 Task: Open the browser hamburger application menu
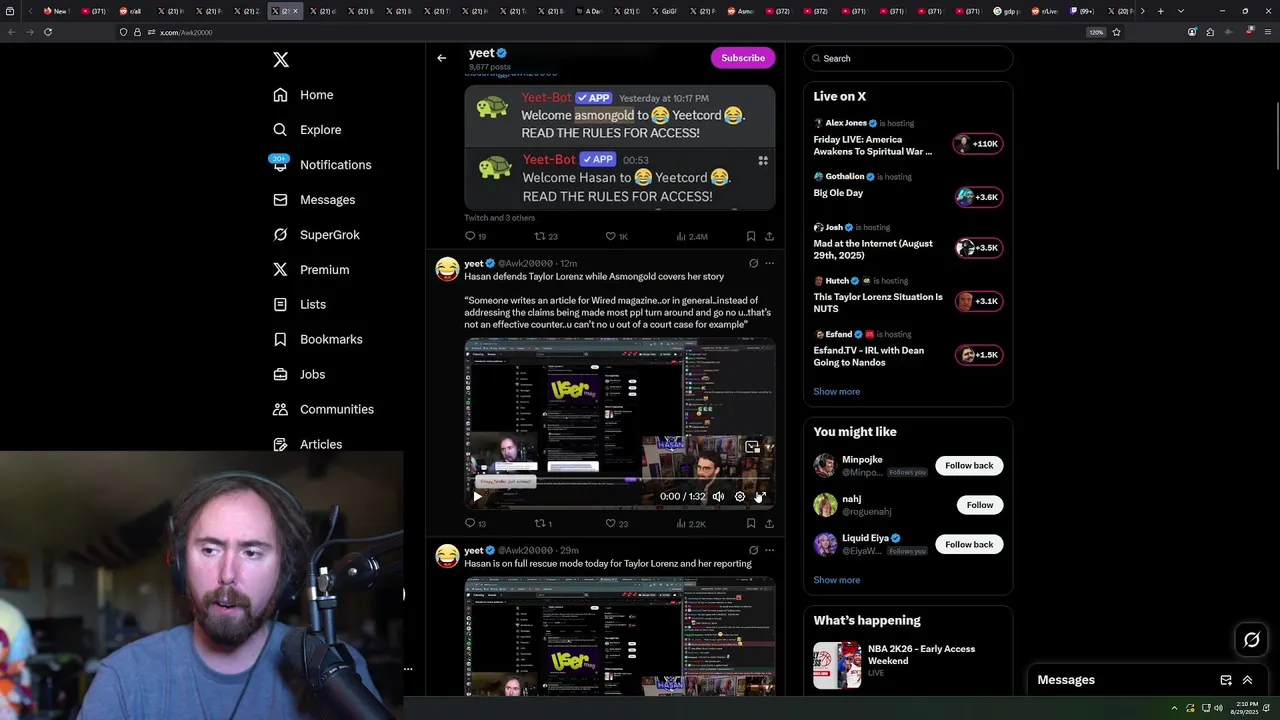tap(1266, 32)
